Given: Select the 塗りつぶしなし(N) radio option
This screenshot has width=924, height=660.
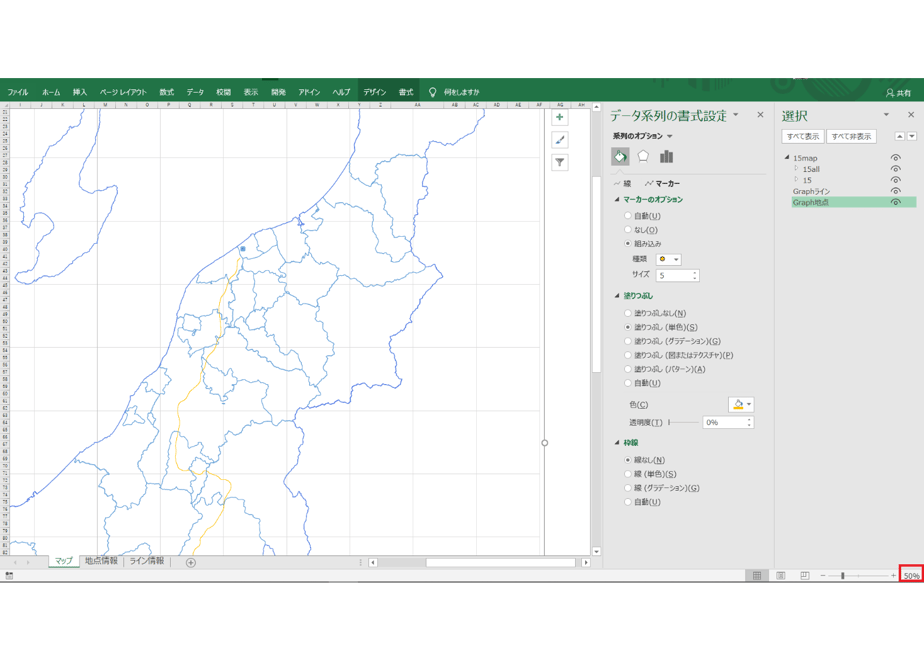Looking at the screenshot, I should point(628,314).
